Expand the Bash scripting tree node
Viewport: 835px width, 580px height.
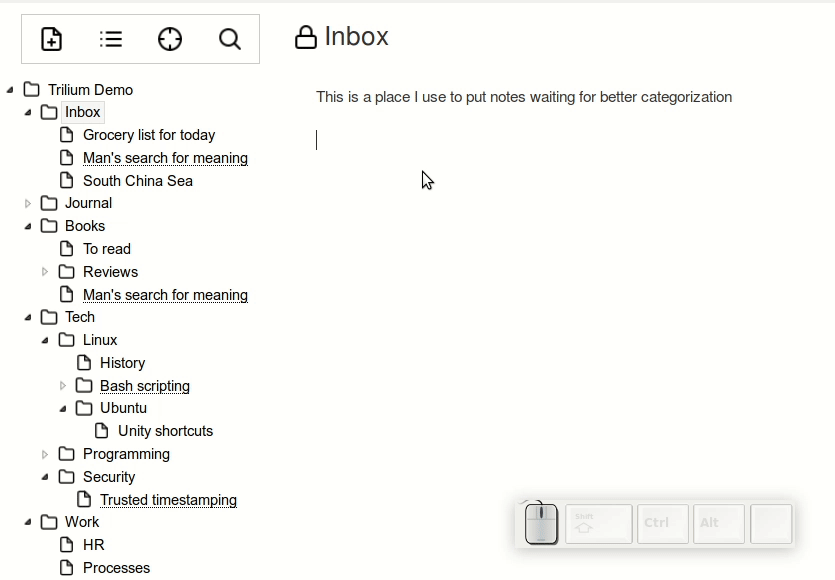pyautogui.click(x=63, y=386)
